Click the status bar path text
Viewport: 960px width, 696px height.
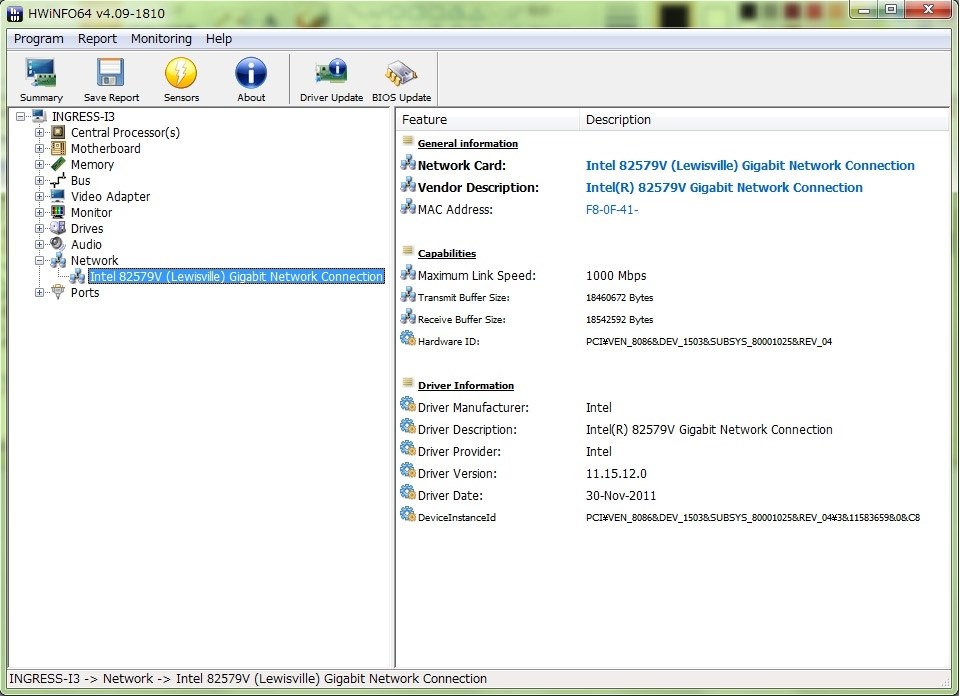tap(248, 678)
